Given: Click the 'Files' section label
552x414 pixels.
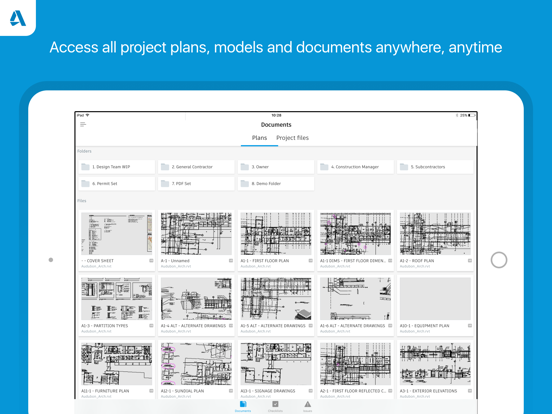Looking at the screenshot, I should (82, 201).
